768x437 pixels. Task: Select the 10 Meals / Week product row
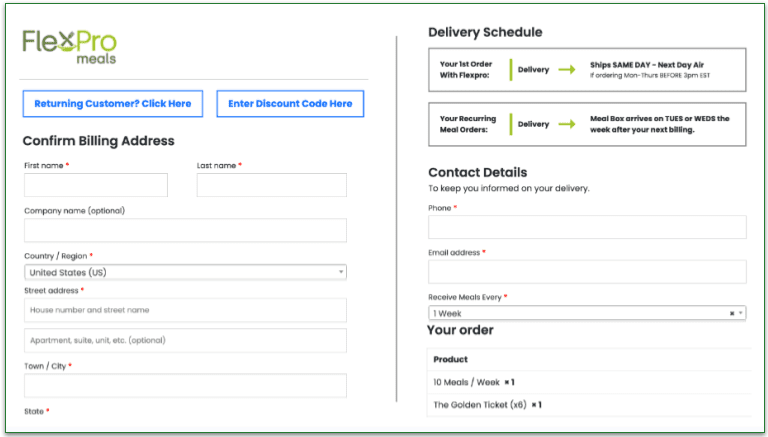pos(589,382)
